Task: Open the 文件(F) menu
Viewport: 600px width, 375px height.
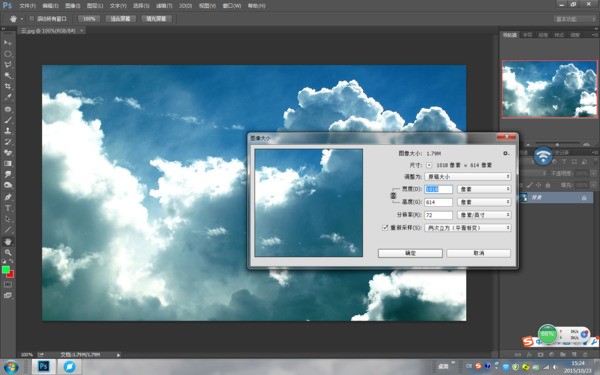Action: 28,6
